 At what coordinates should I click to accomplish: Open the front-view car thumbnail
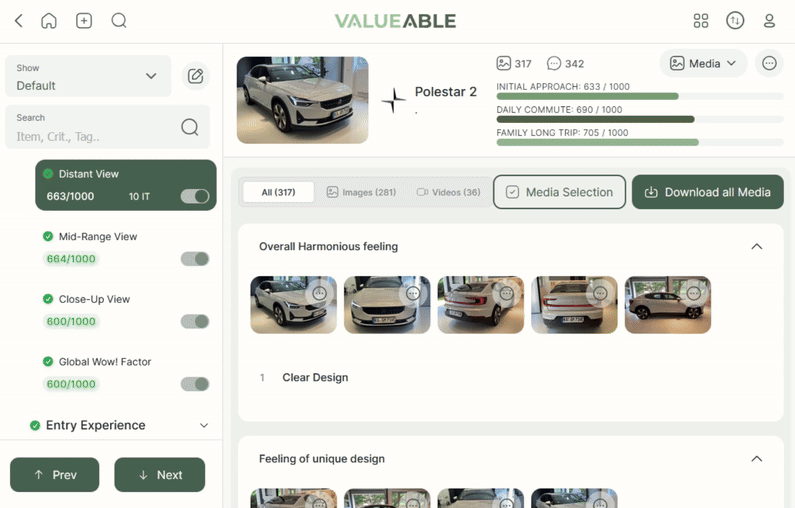[x=387, y=305]
